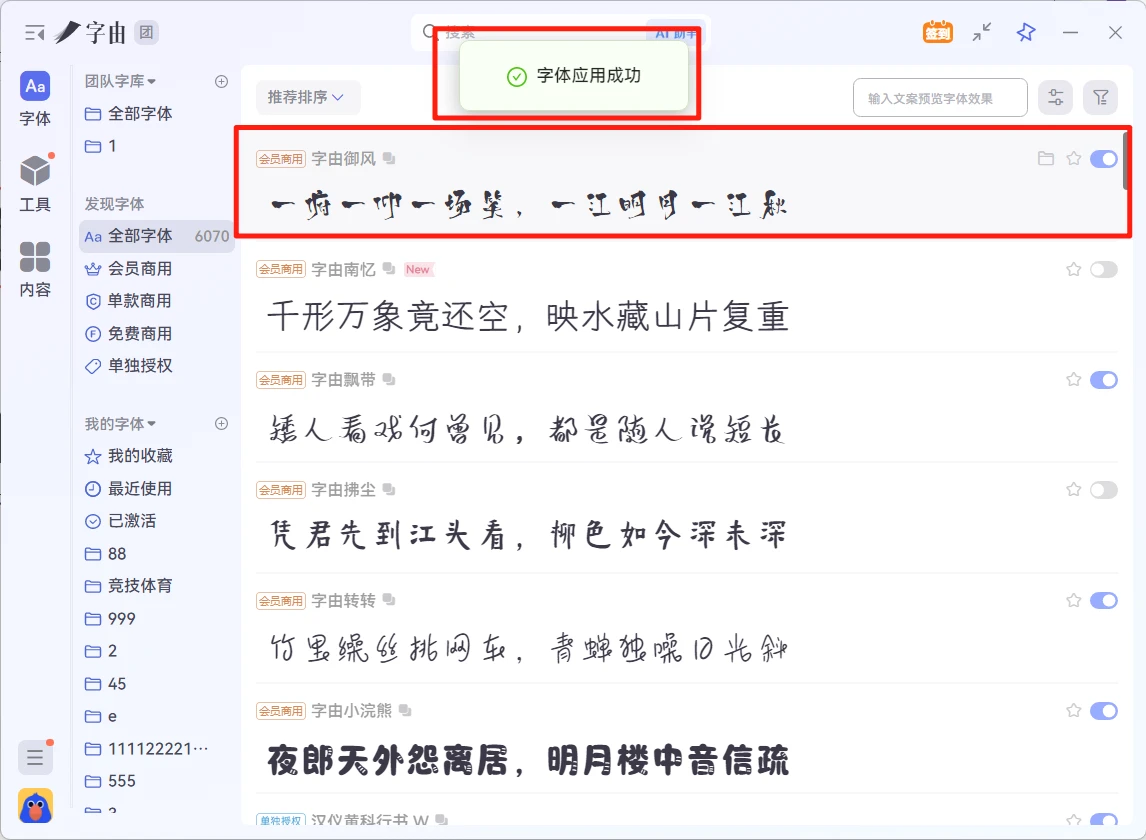The width and height of the screenshot is (1146, 840).
Task: Collapse the sidebar with the top-left icon
Action: 32,31
